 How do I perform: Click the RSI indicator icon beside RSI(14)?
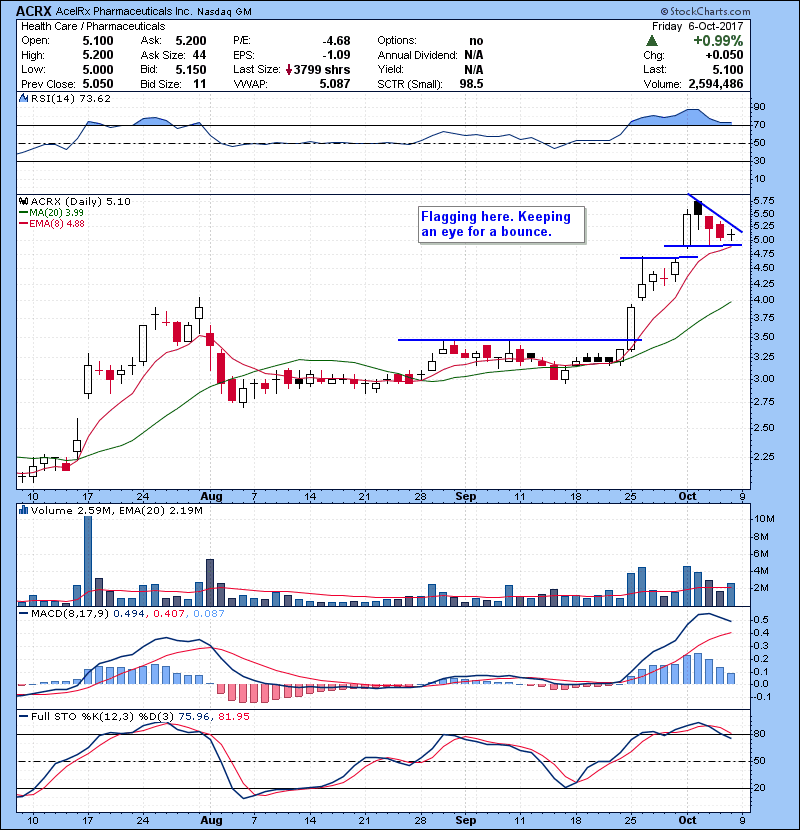tap(23, 98)
